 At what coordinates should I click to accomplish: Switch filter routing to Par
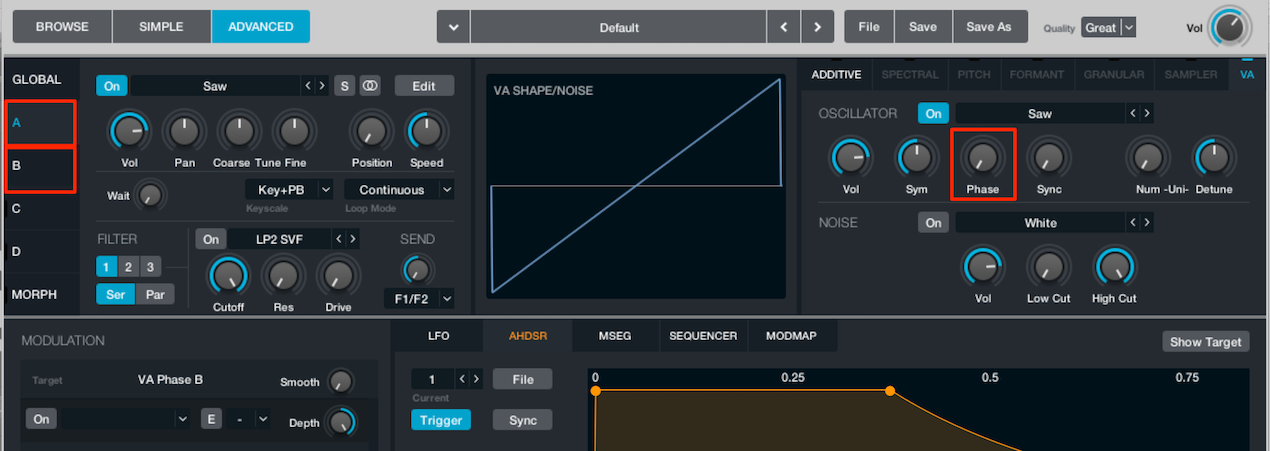155,294
